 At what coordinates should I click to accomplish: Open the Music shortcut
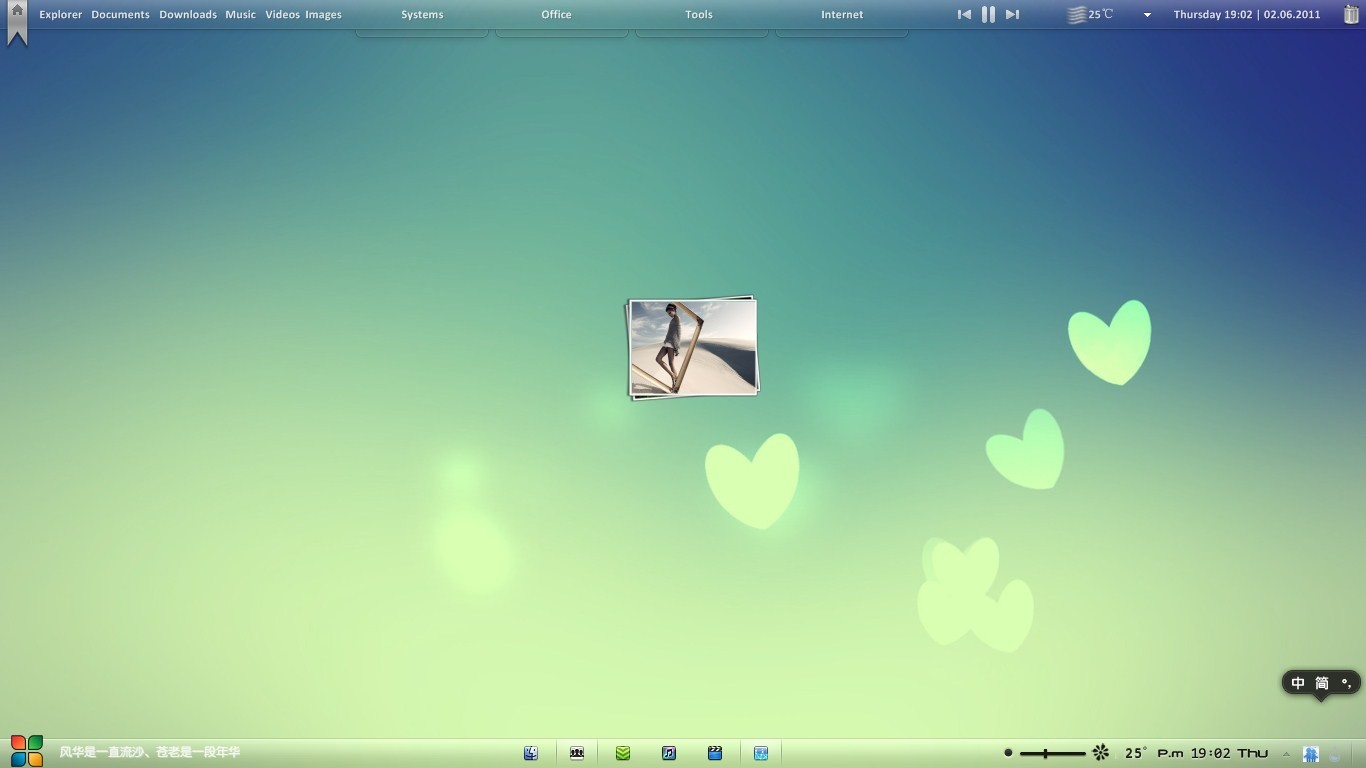point(241,15)
